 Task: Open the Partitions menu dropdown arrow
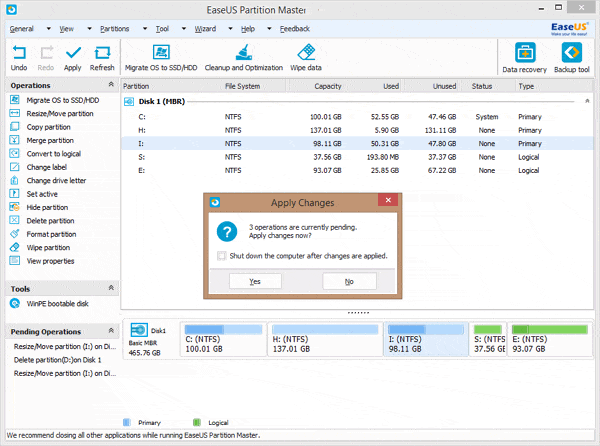145,29
